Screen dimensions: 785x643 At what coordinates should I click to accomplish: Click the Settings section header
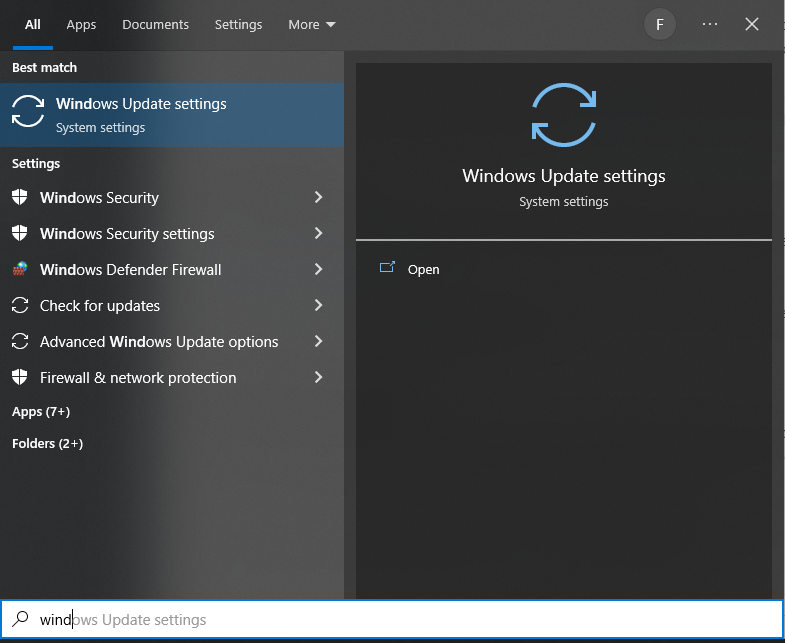point(36,164)
